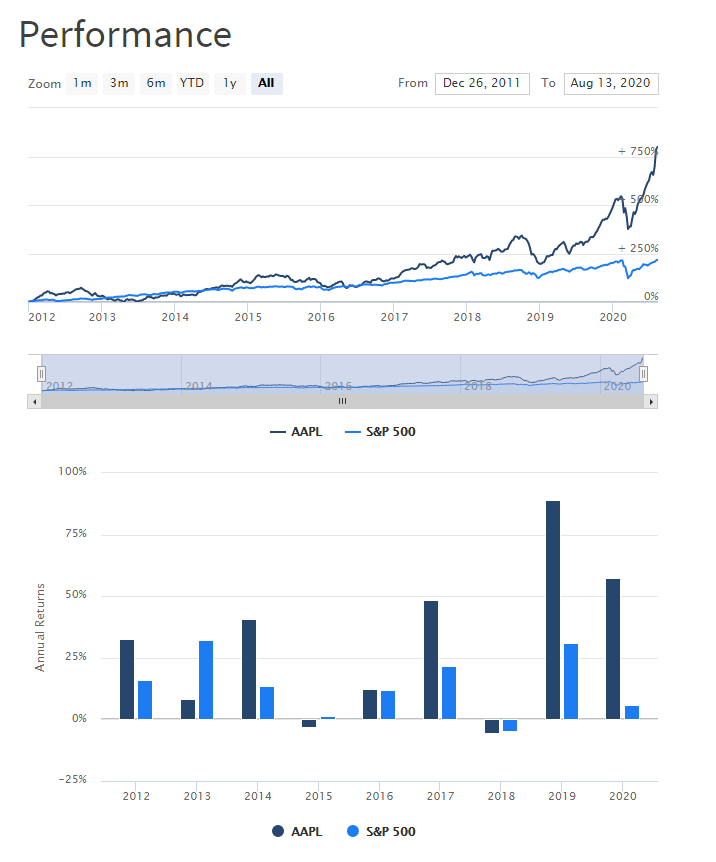Click the −25% label on bar chart axis
This screenshot has height=862, width=716.
[73, 780]
